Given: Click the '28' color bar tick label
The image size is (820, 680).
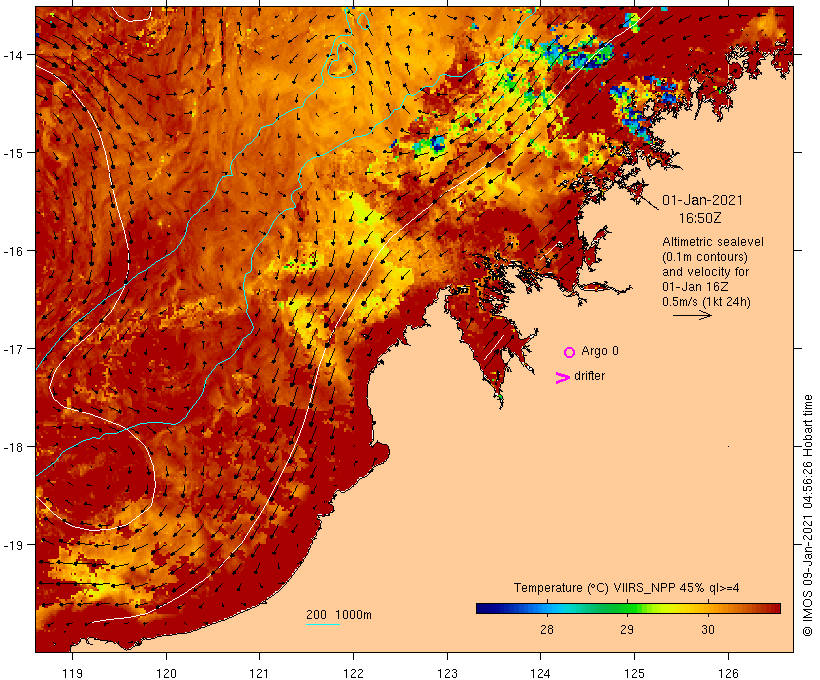Looking at the screenshot, I should click(x=546, y=629).
